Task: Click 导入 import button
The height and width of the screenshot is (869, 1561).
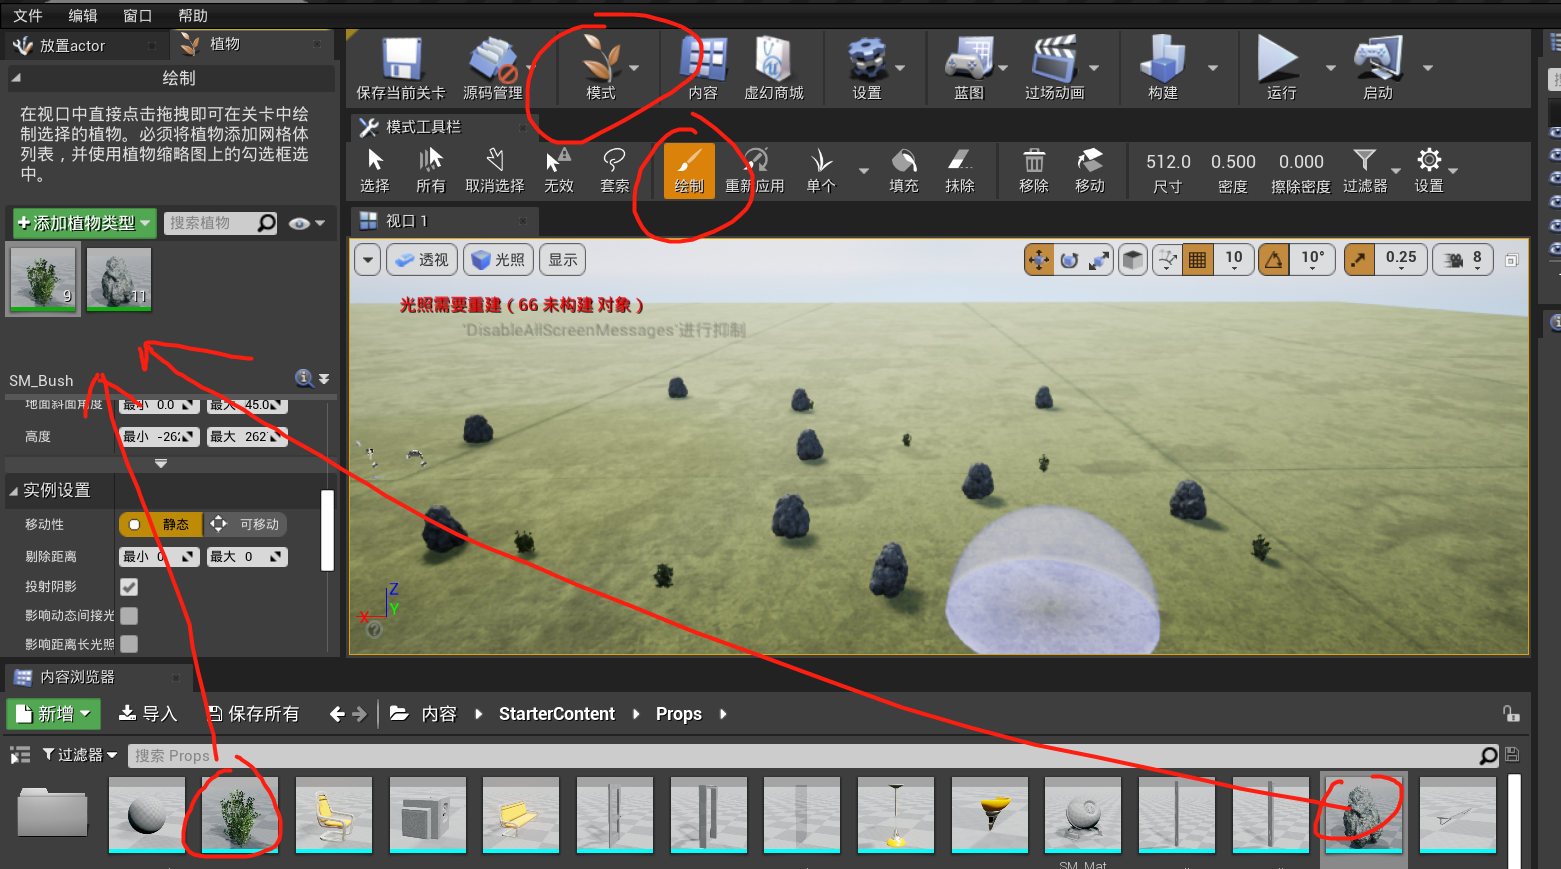Action: click(x=148, y=714)
